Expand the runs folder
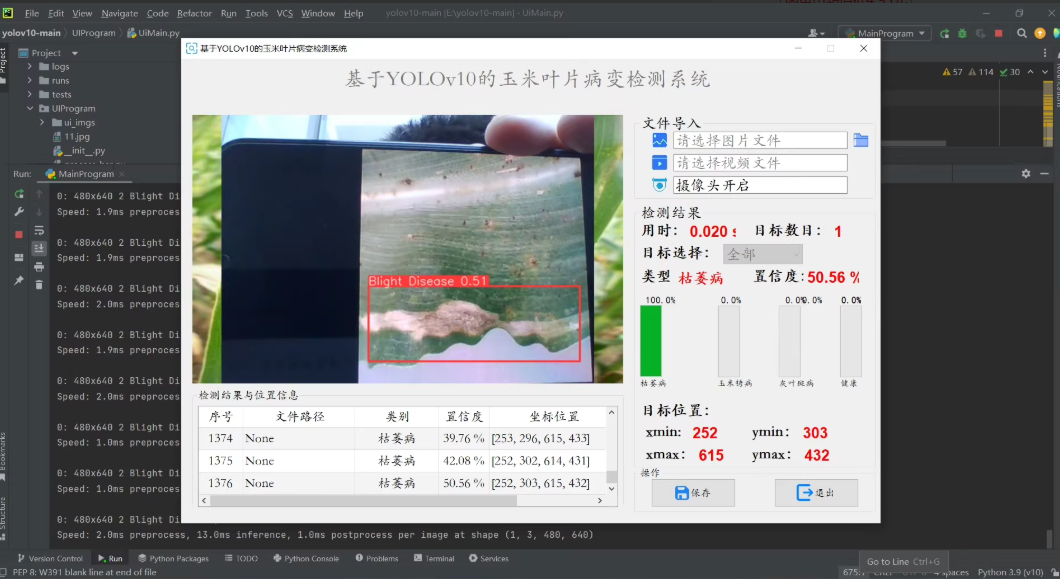Image resolution: width=1060 pixels, height=579 pixels. pyautogui.click(x=30, y=80)
